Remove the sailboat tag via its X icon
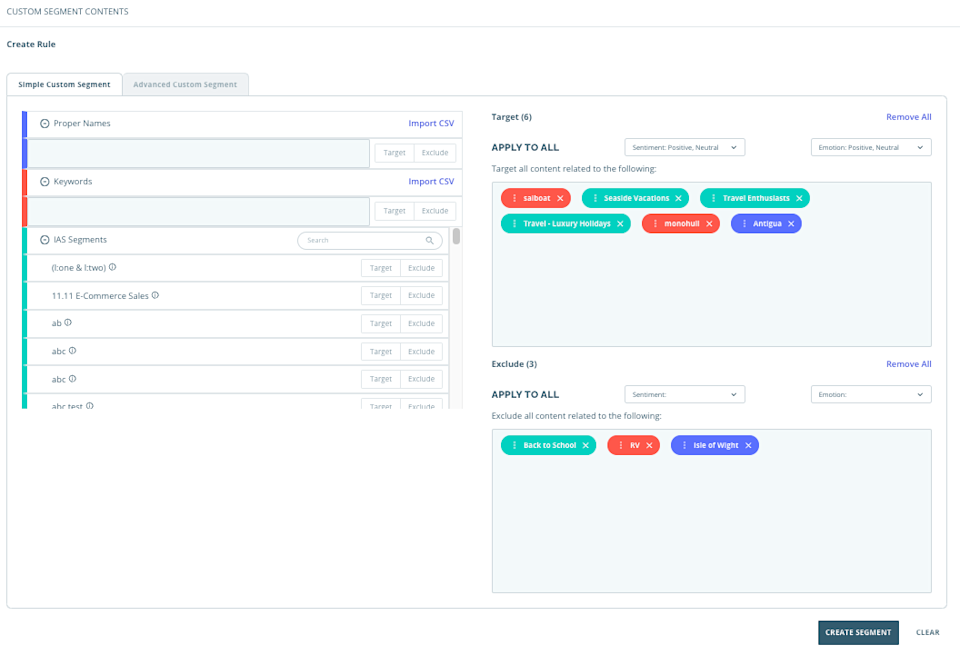This screenshot has height=655, width=960. point(558,198)
